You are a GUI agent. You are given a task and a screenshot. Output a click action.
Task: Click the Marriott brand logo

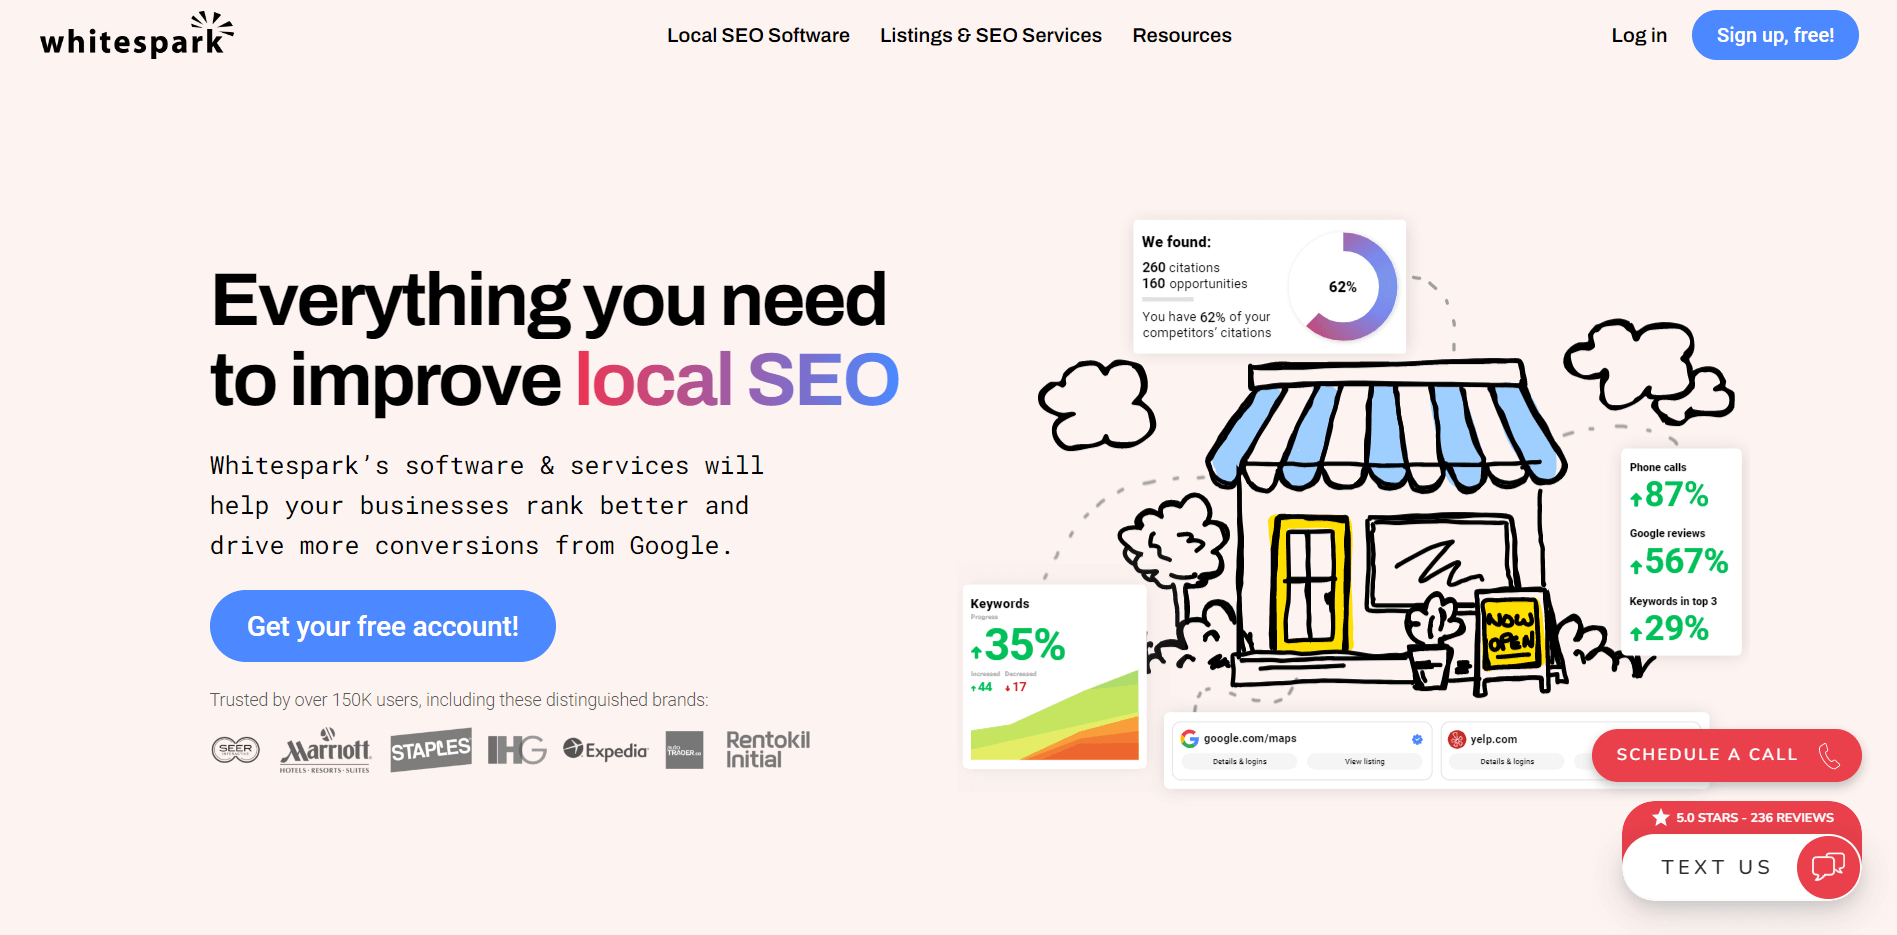click(325, 751)
